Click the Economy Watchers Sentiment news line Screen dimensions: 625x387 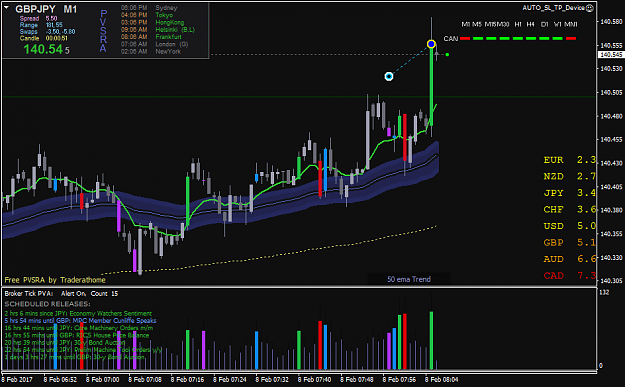click(78, 314)
